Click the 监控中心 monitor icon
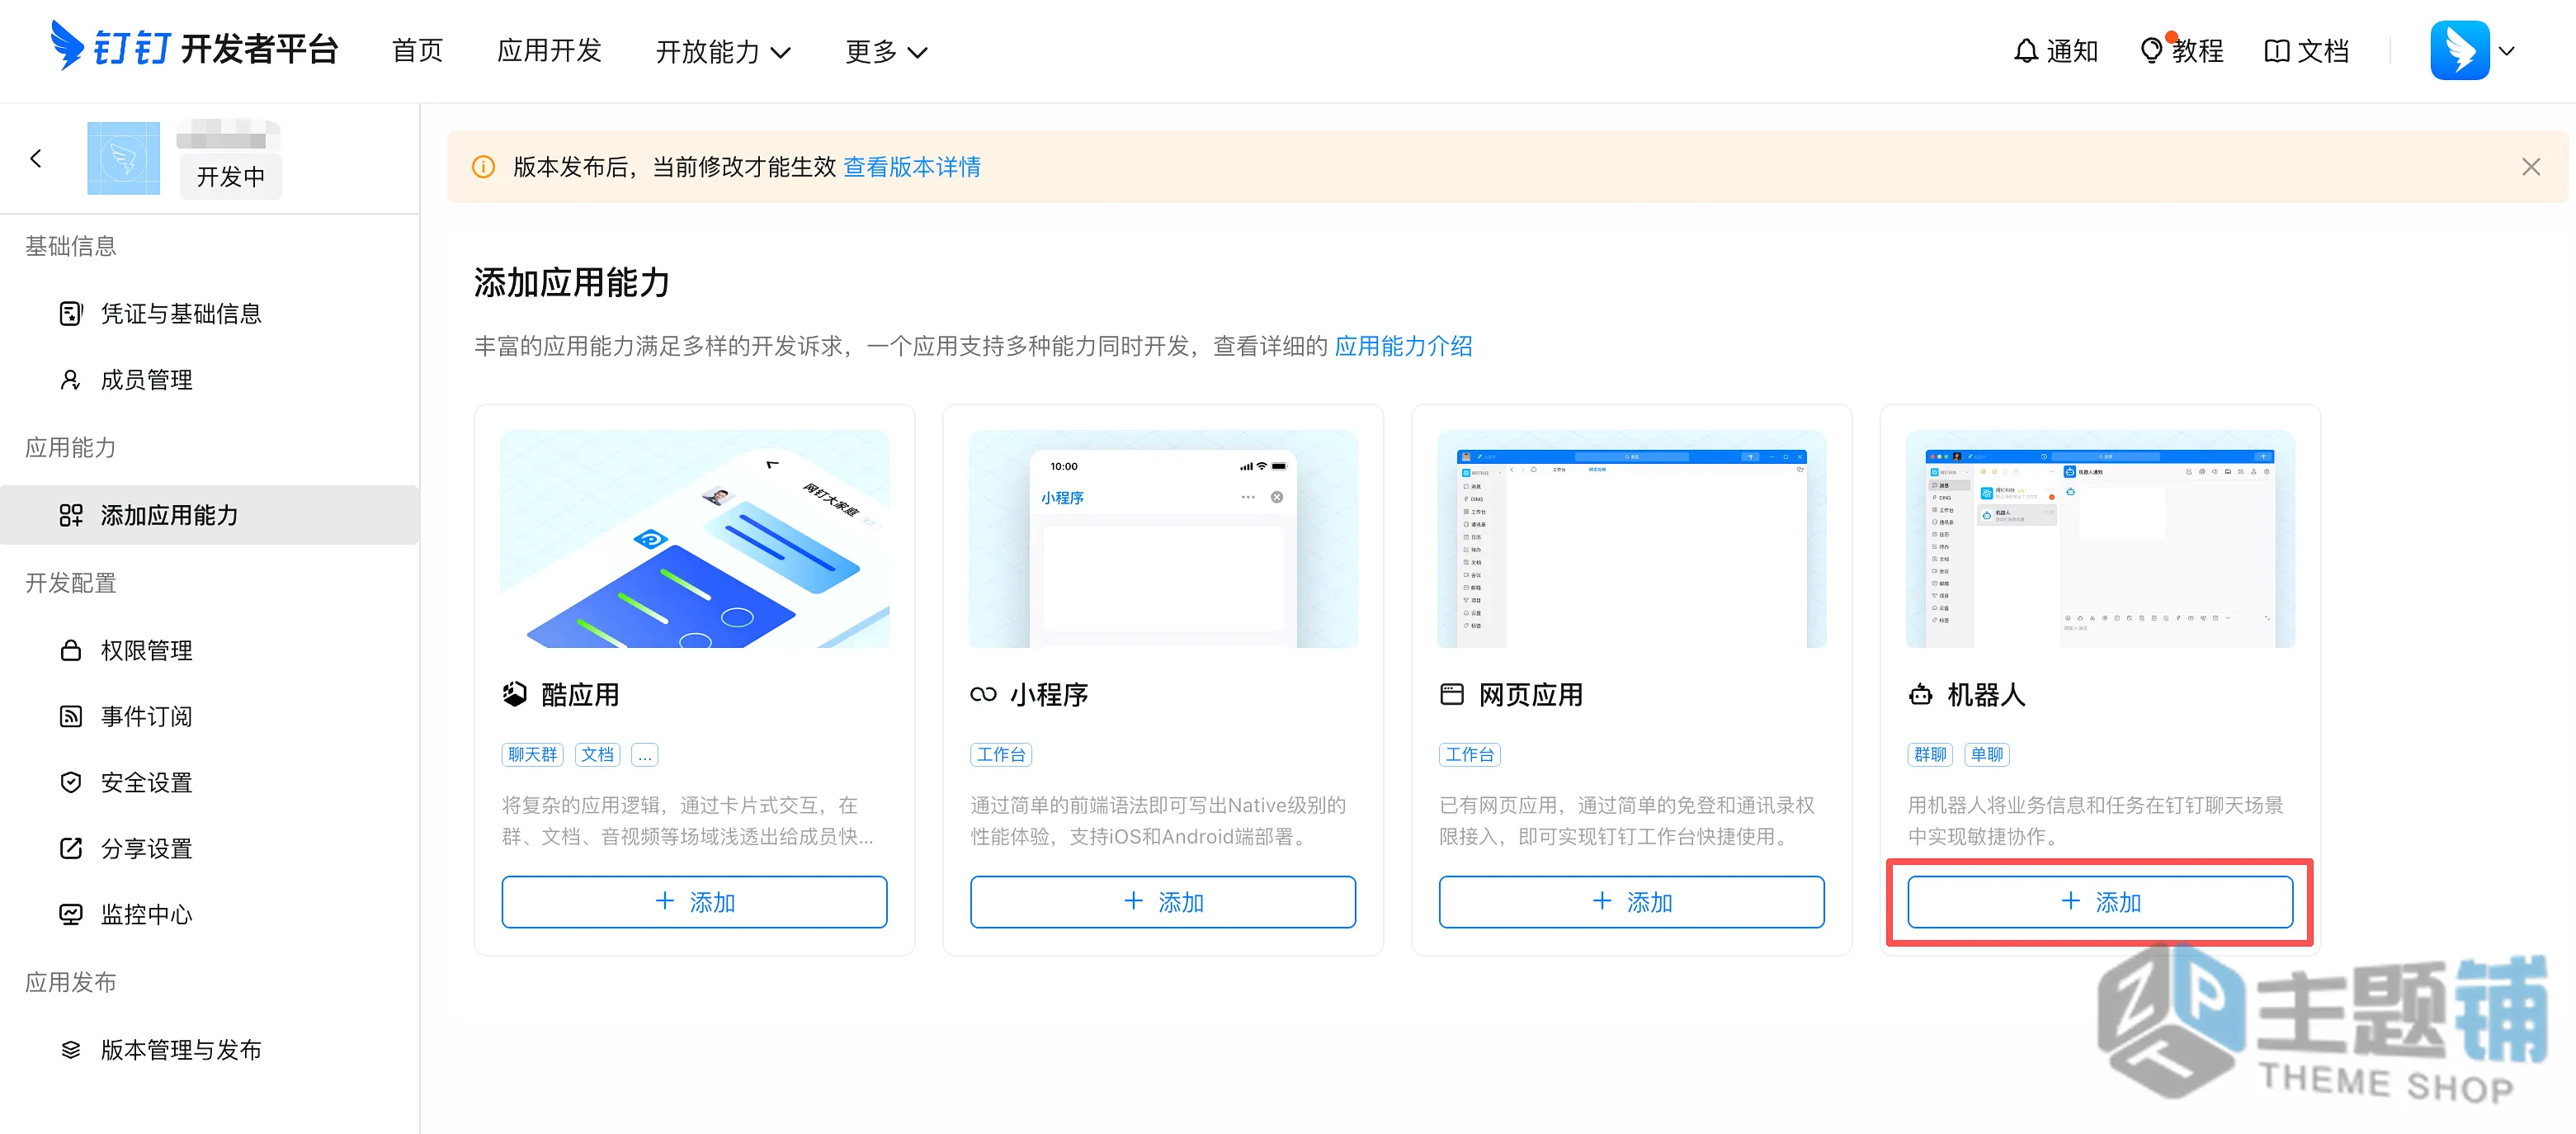Screen dimensions: 2576x1134 click(71, 914)
